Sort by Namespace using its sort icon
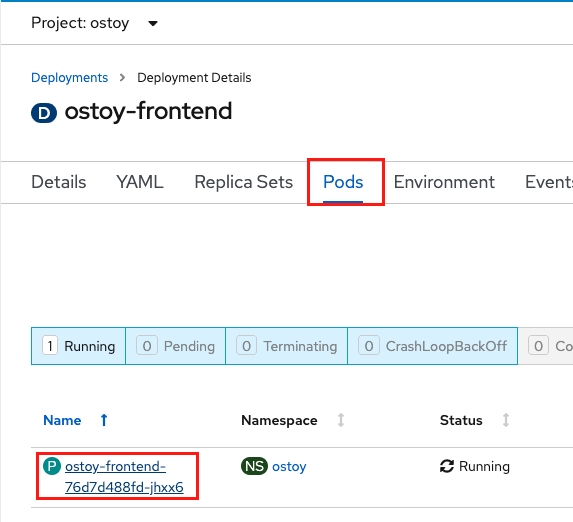573x522 pixels. pyautogui.click(x=341, y=420)
